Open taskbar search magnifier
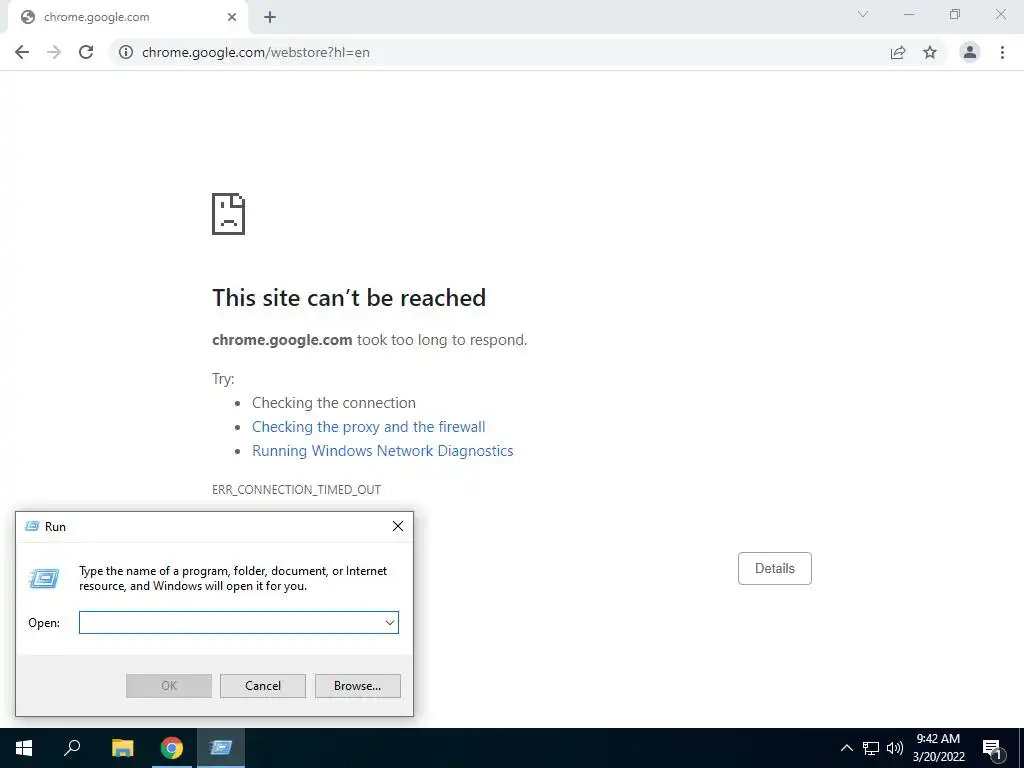Viewport: 1024px width, 768px height. [x=72, y=748]
